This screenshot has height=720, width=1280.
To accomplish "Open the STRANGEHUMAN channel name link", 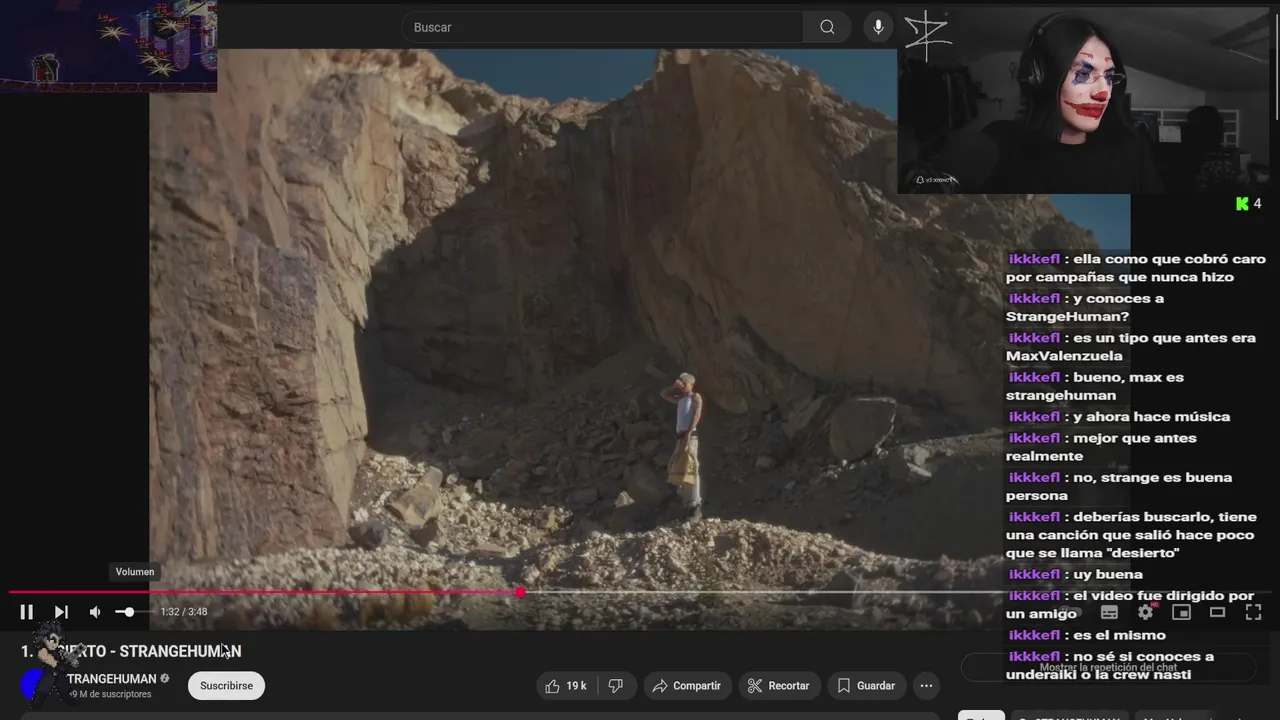I will [x=111, y=679].
